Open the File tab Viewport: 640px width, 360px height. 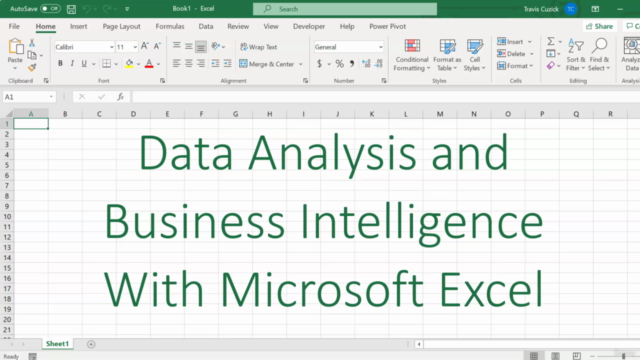coord(14,26)
